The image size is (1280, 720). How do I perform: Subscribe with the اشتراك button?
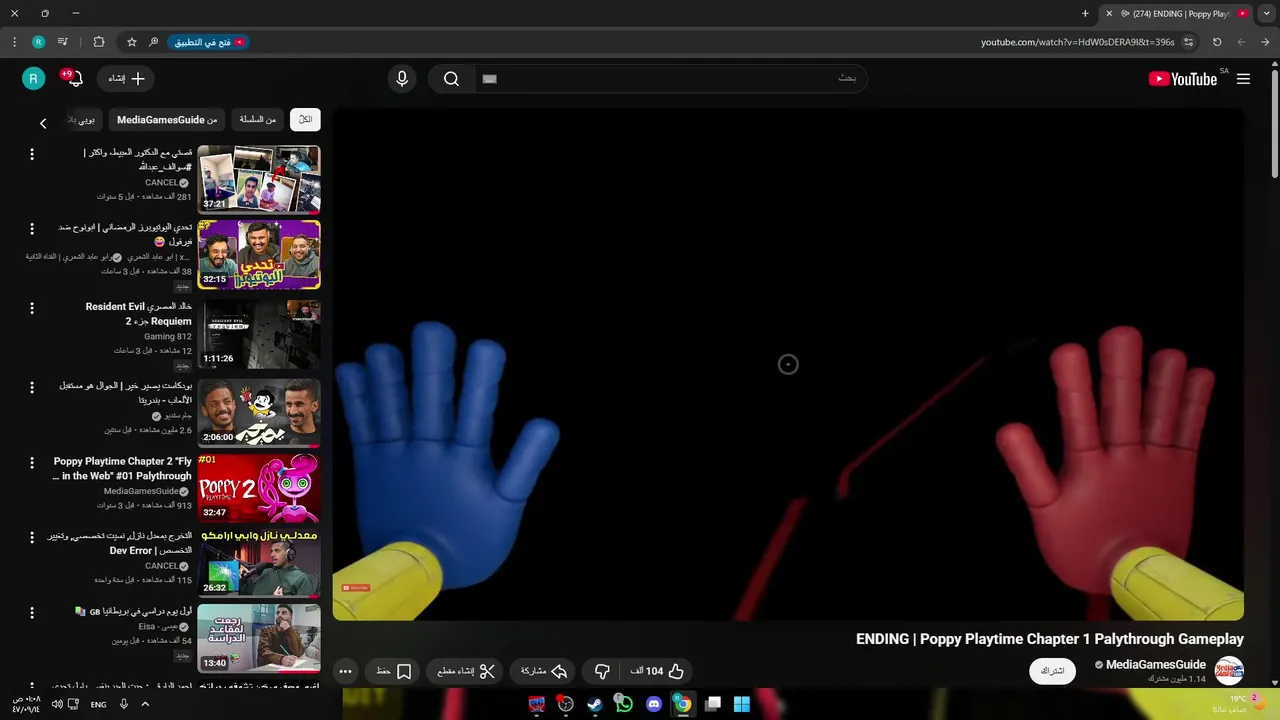click(1053, 671)
